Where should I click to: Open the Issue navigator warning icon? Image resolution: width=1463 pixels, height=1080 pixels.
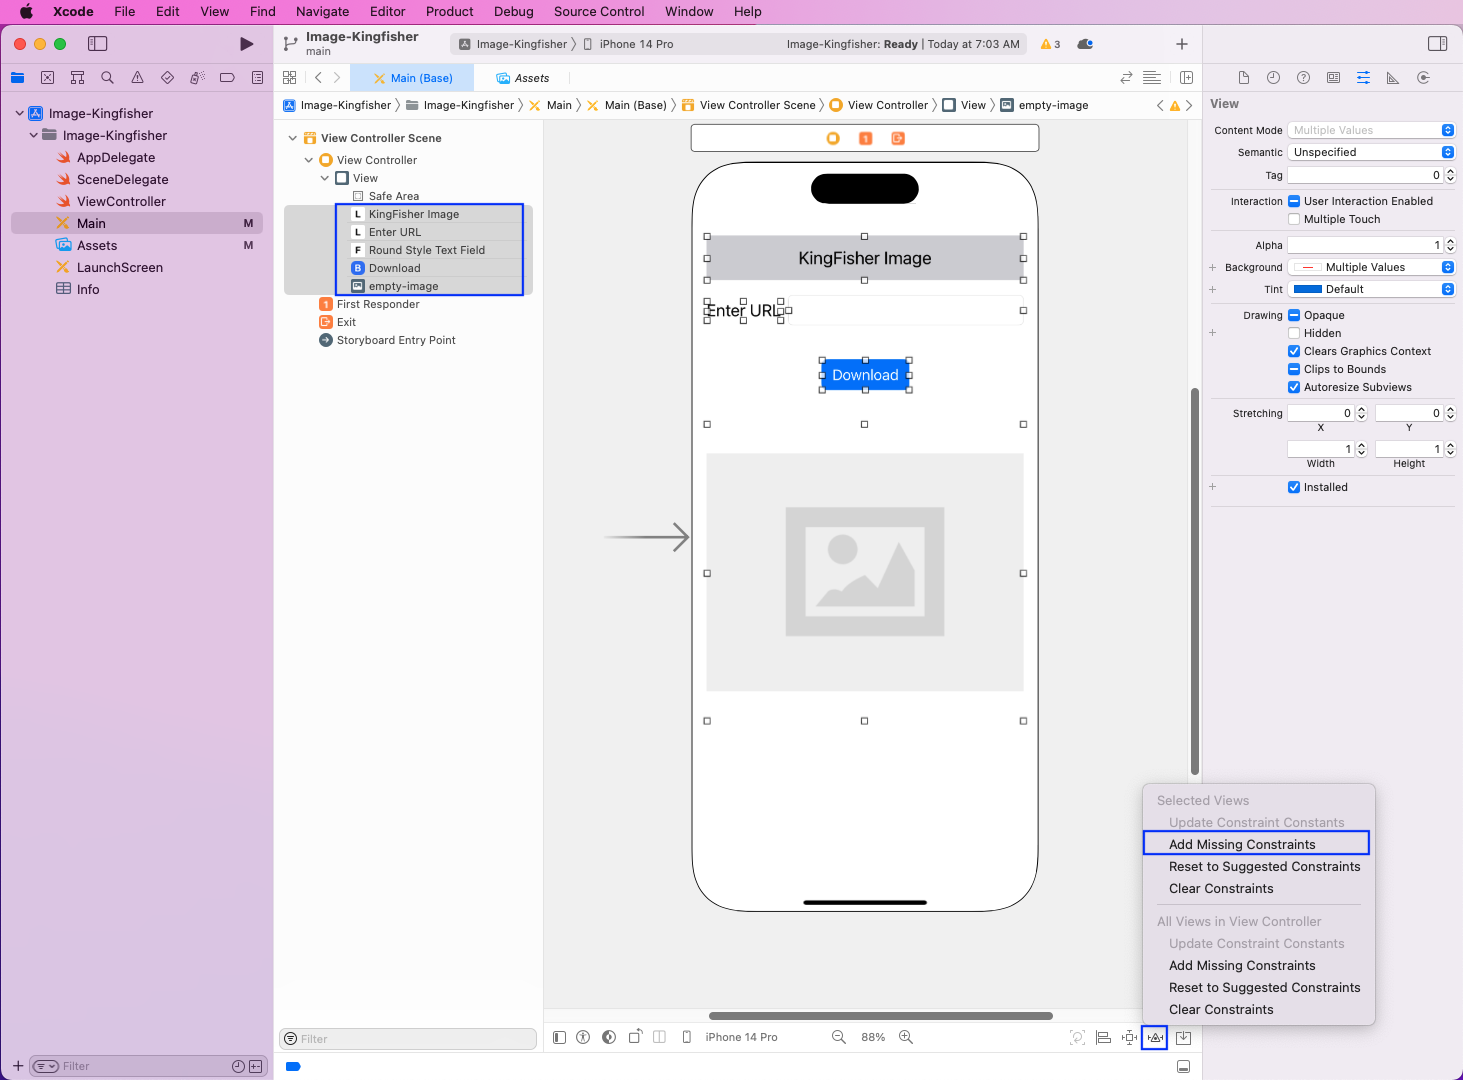click(x=137, y=78)
